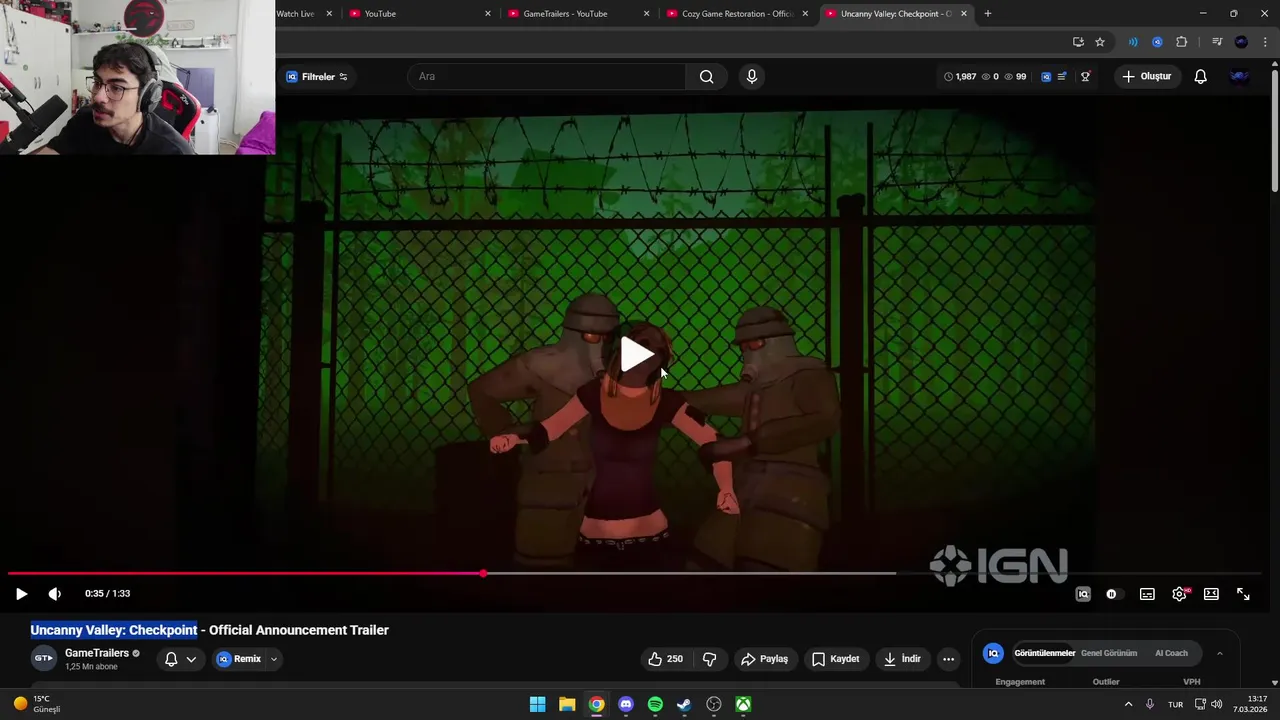
Task: Click the 1,987 clock statistic
Action: tap(960, 77)
